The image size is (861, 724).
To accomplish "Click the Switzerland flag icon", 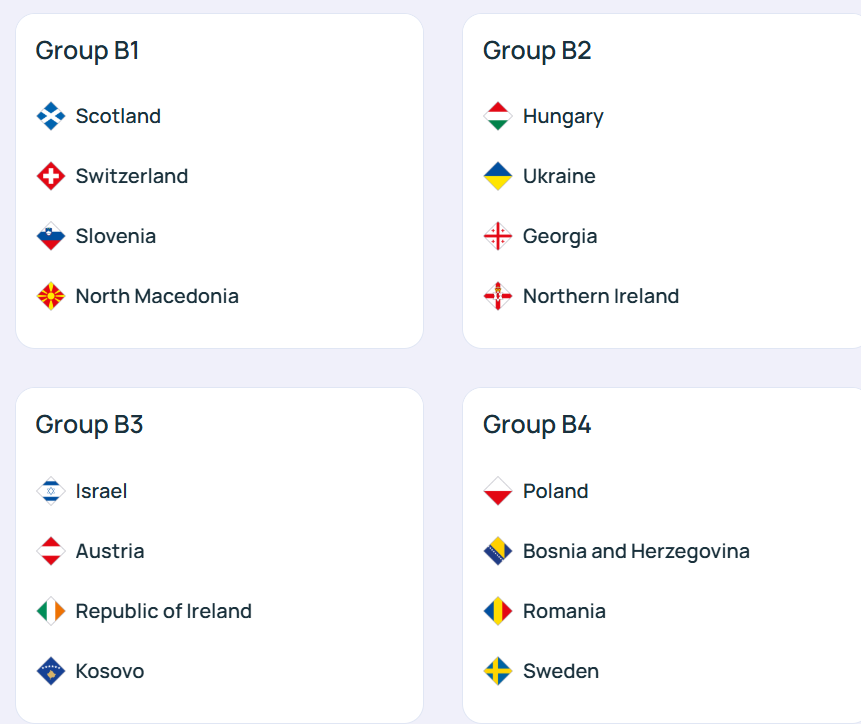I will pyautogui.click(x=51, y=177).
